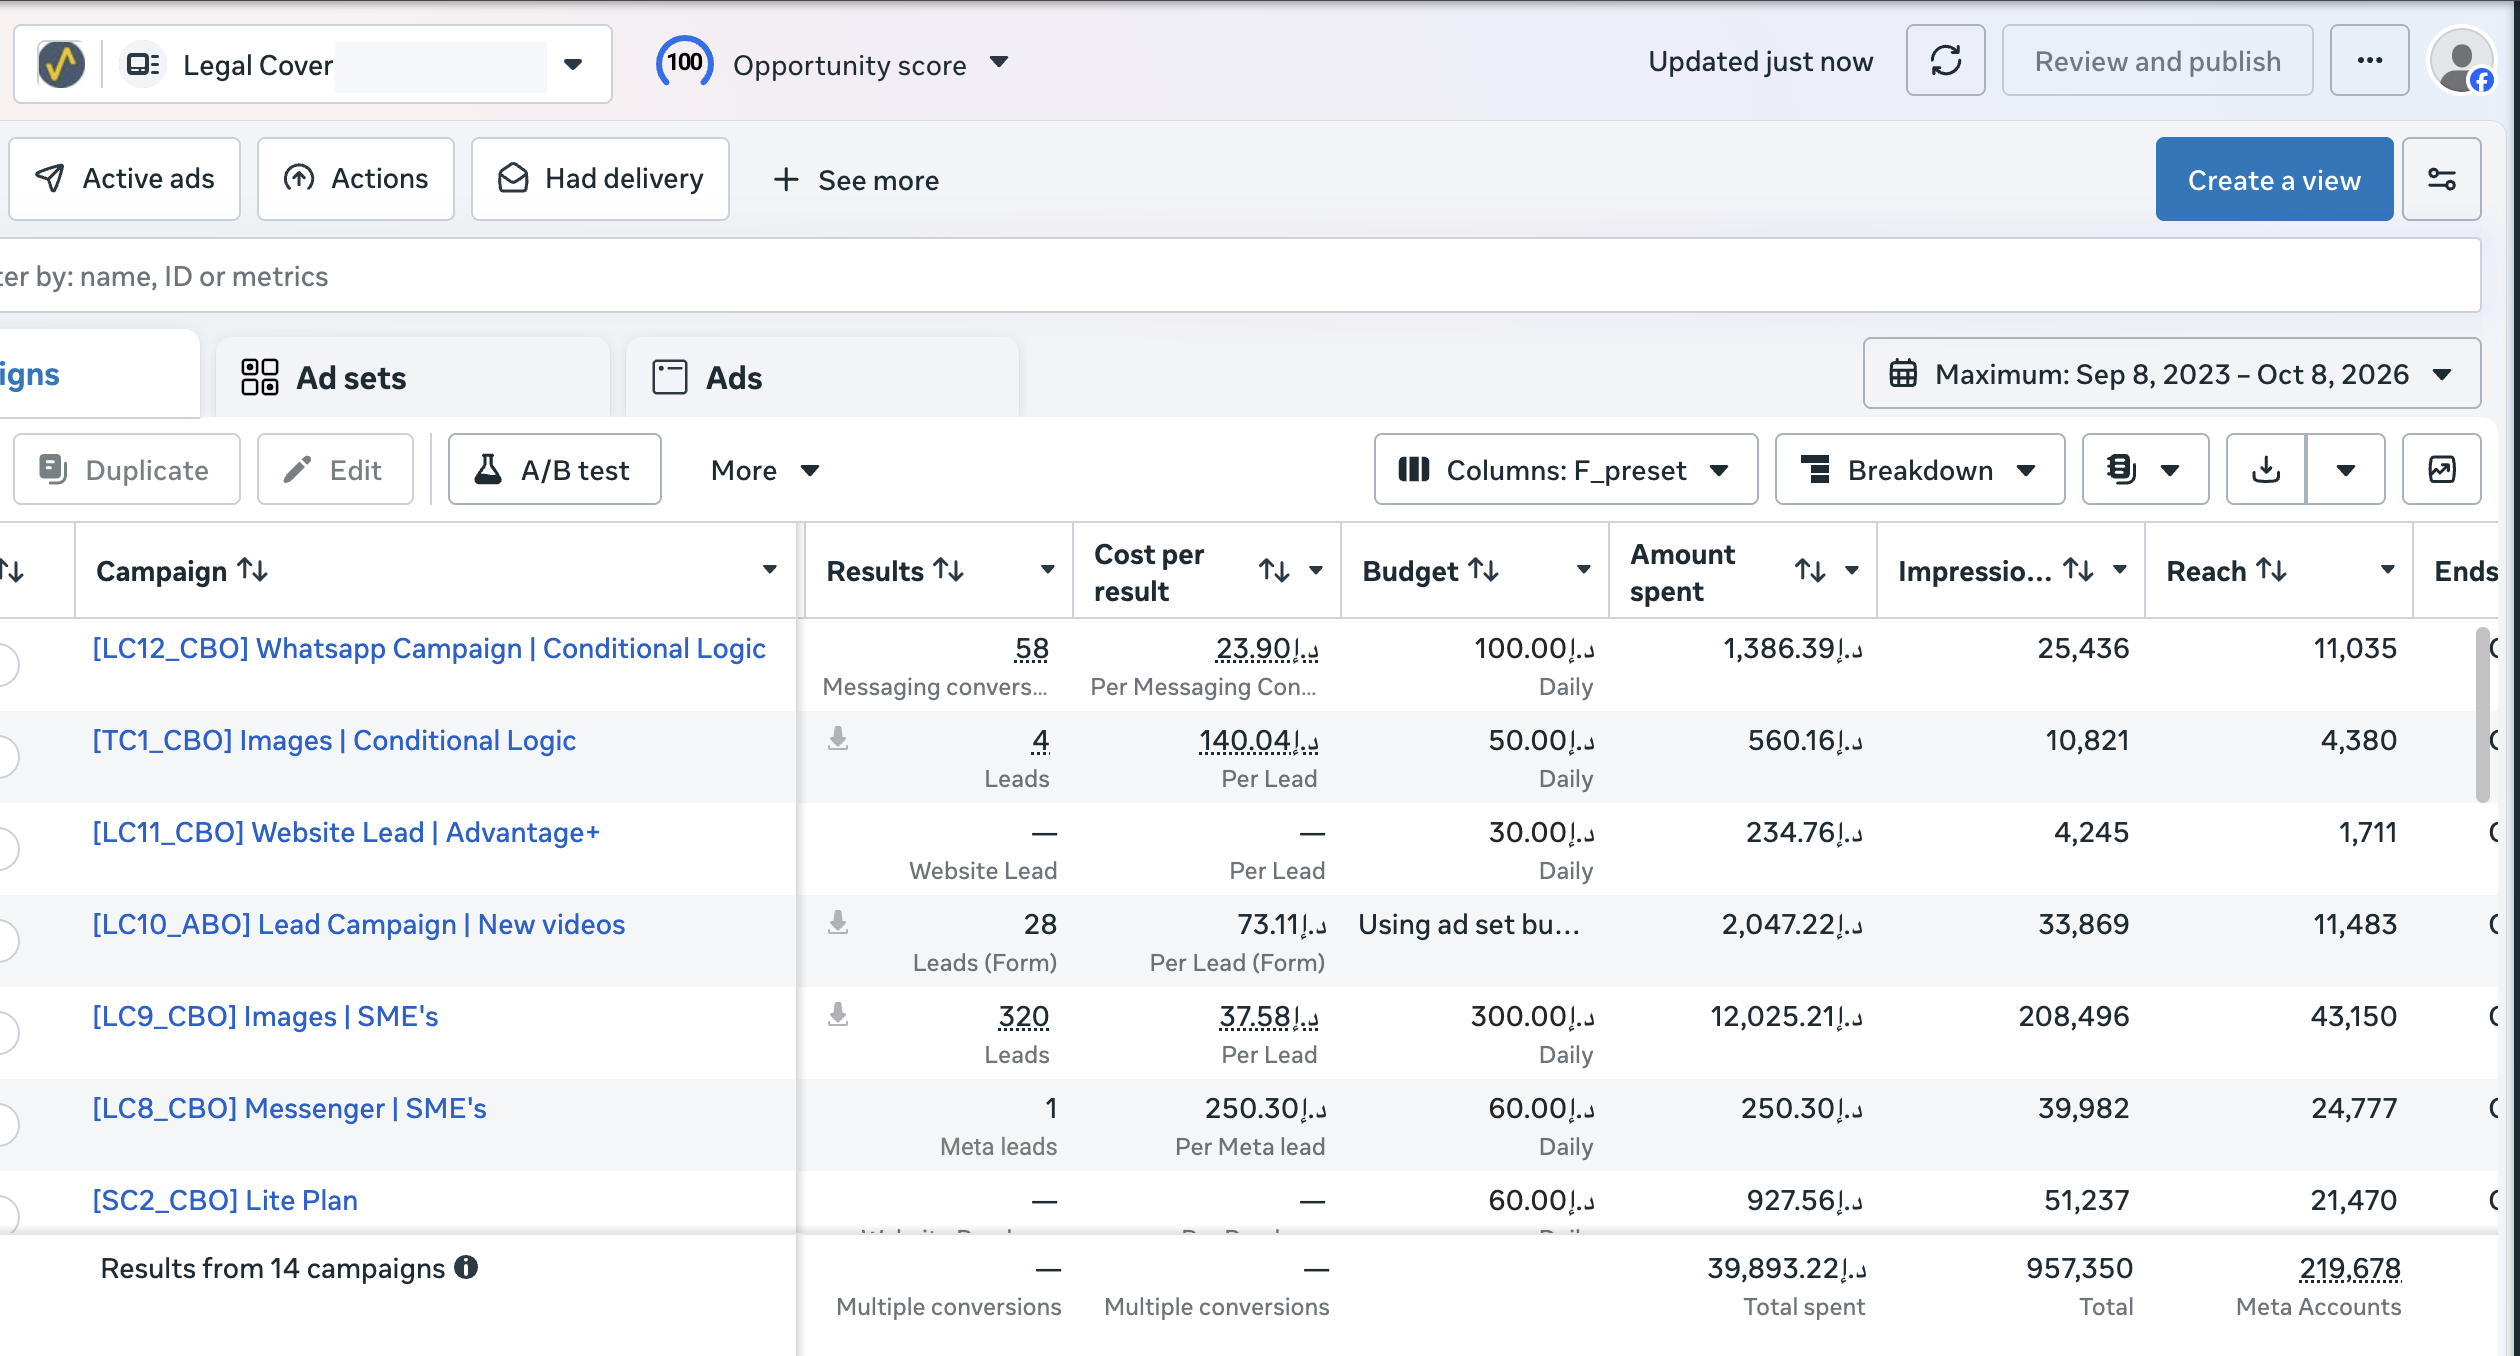Click See more filters button
The height and width of the screenshot is (1356, 2520).
pos(856,180)
